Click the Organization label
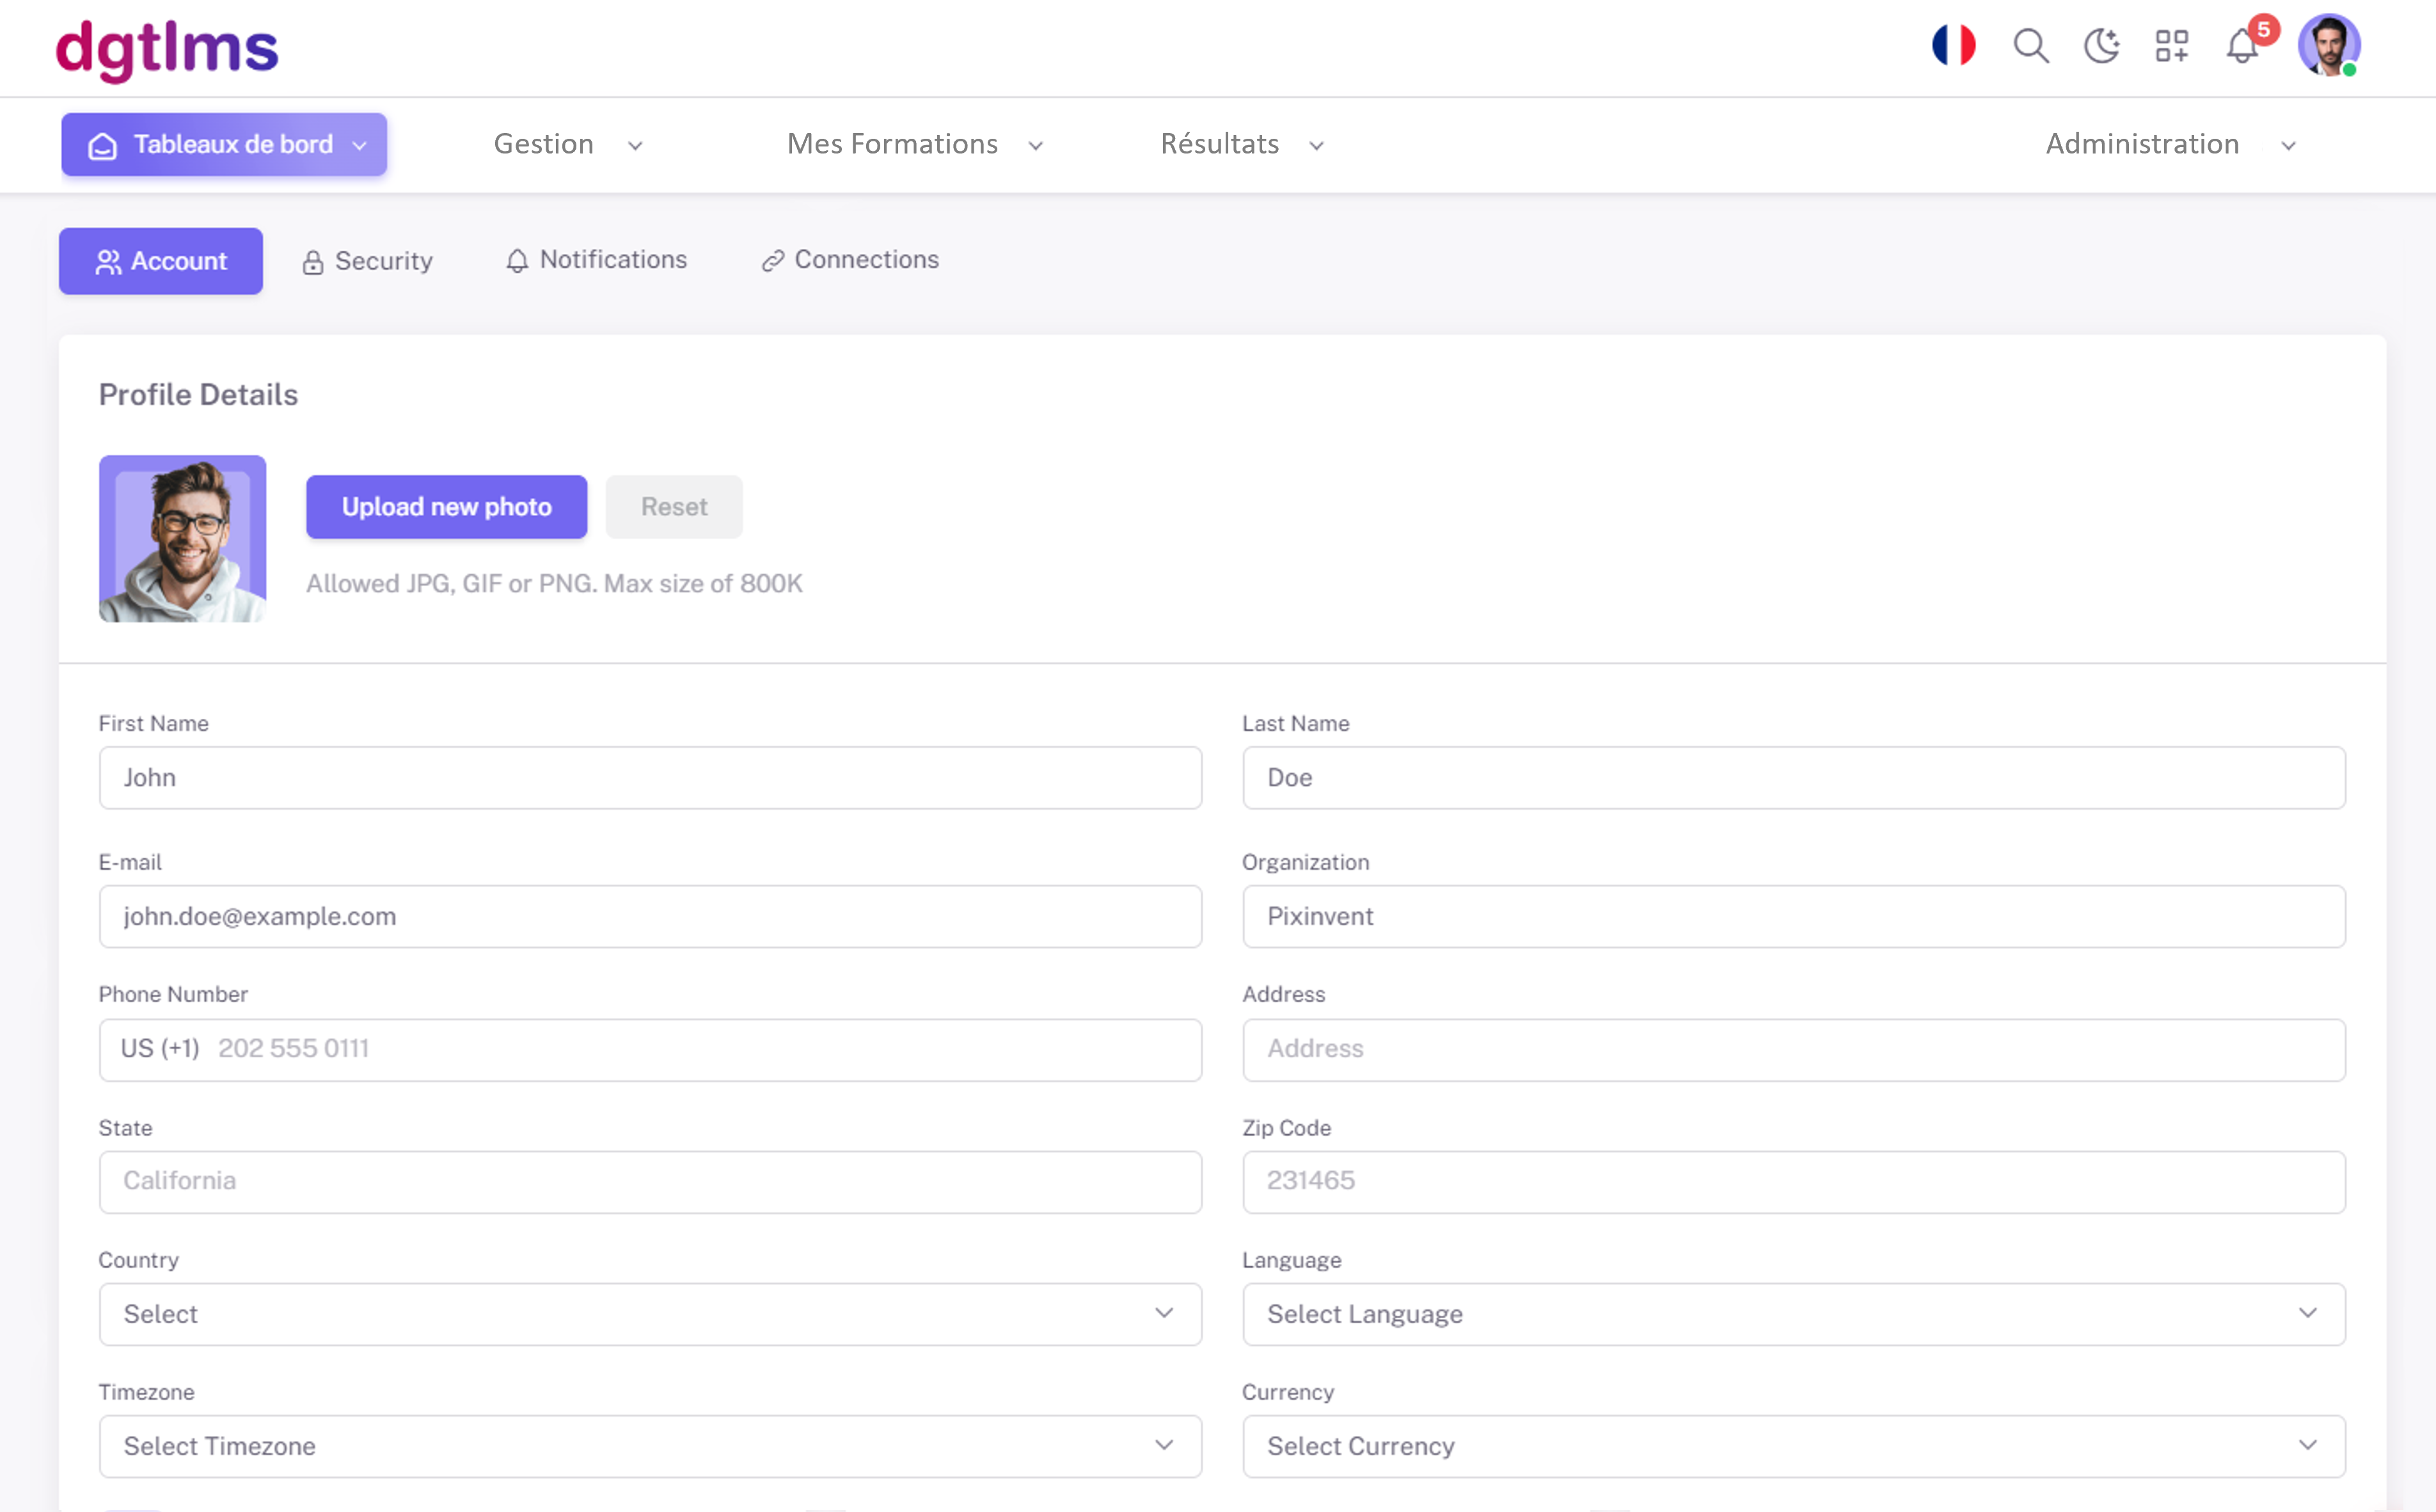Screen dimensions: 2436x1512 [x=1305, y=863]
